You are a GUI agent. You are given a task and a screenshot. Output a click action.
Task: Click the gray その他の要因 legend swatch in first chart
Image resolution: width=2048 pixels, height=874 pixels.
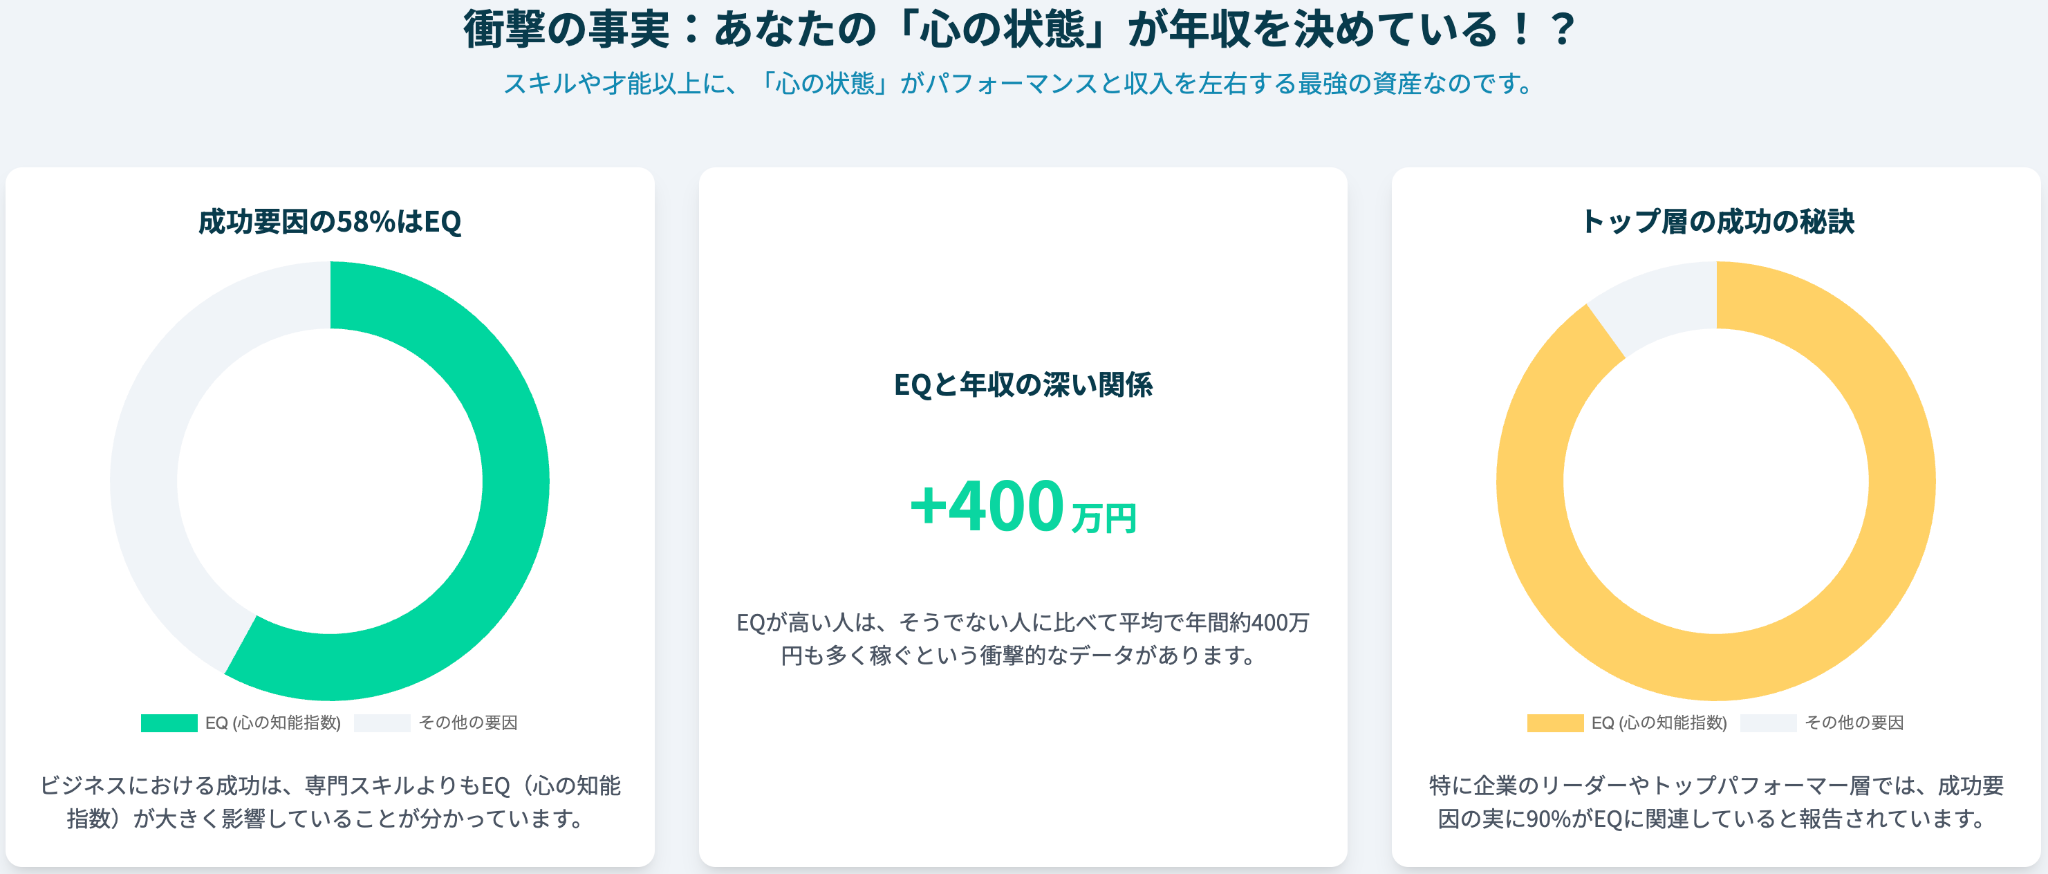click(x=382, y=723)
